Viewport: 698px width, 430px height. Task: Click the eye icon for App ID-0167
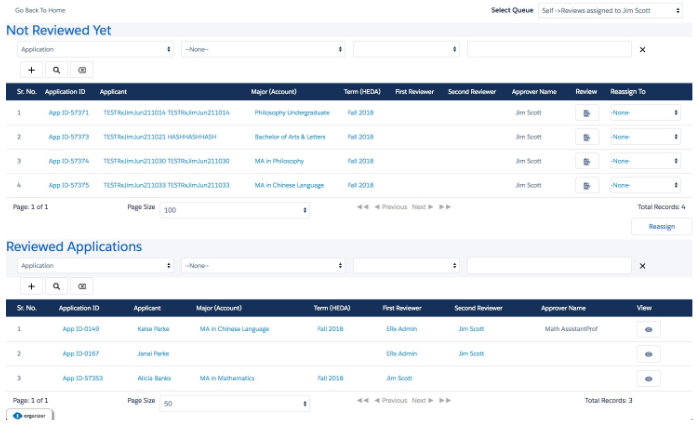pyautogui.click(x=648, y=354)
